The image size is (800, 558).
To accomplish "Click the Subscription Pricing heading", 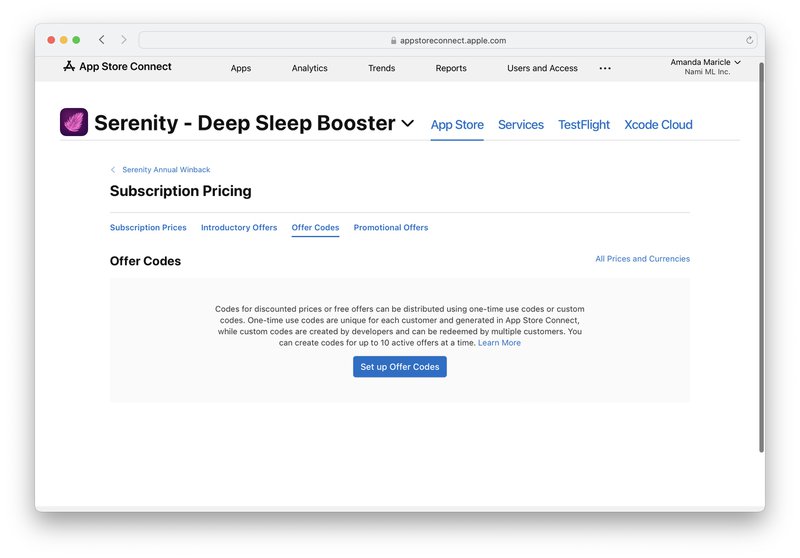I will click(x=181, y=191).
